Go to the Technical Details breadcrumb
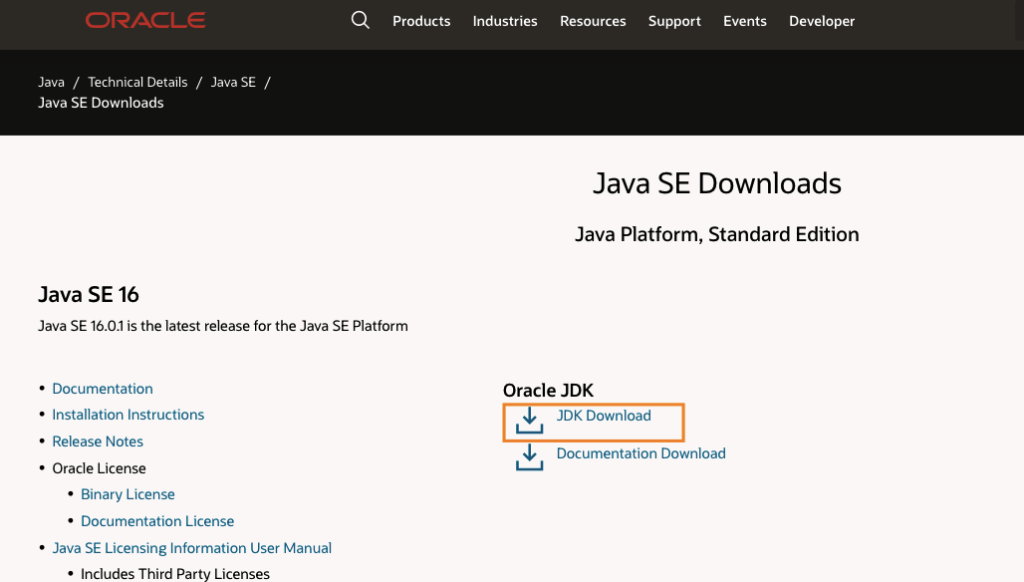Viewport: 1024px width, 582px height. pos(137,82)
